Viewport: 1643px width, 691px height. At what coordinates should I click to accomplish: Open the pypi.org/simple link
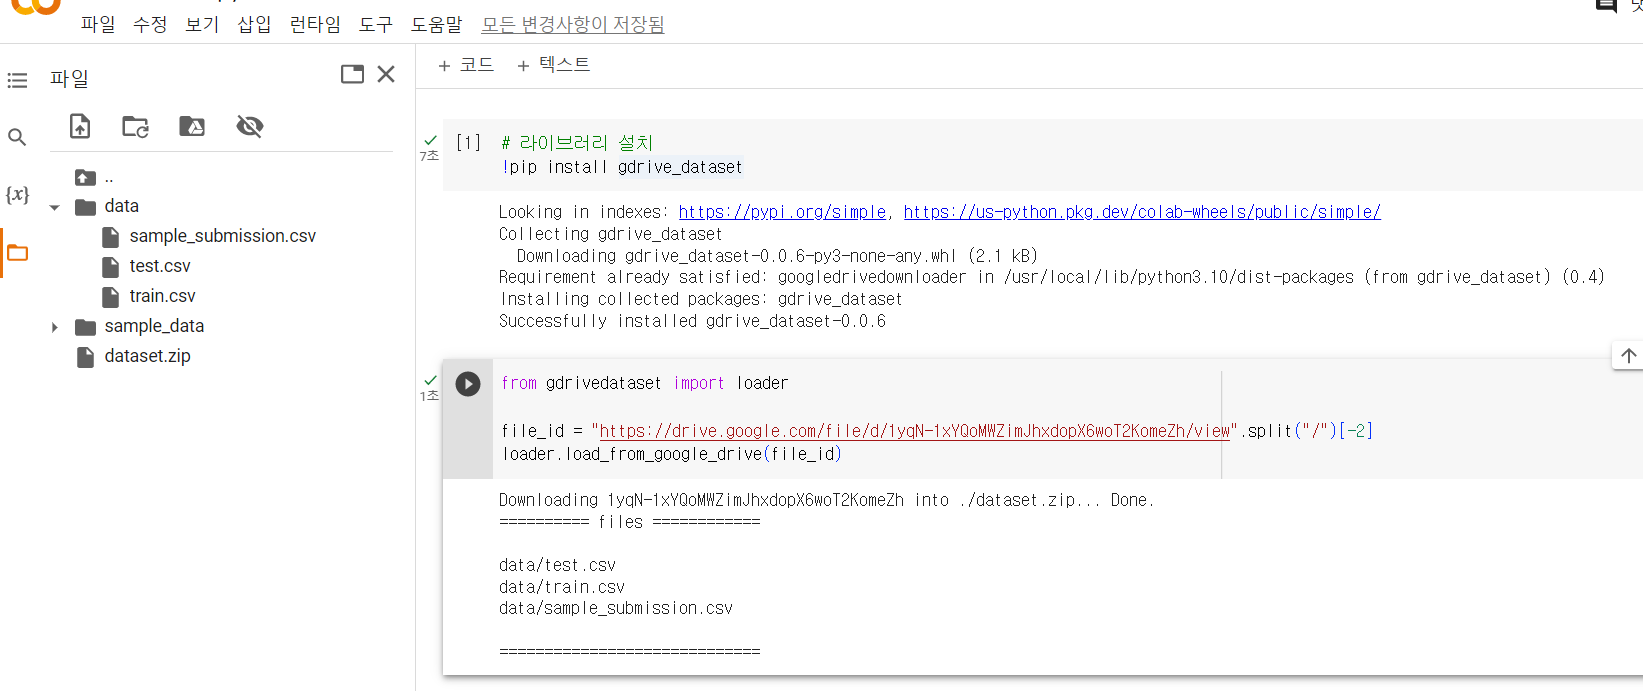[782, 212]
